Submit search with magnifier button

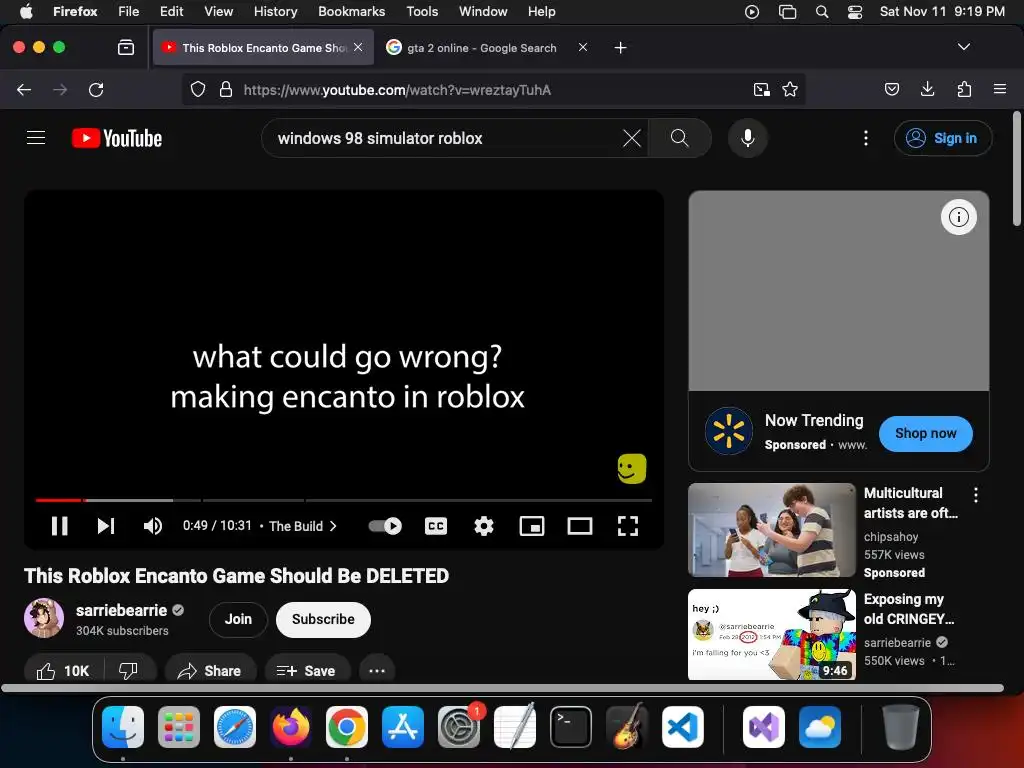[680, 138]
